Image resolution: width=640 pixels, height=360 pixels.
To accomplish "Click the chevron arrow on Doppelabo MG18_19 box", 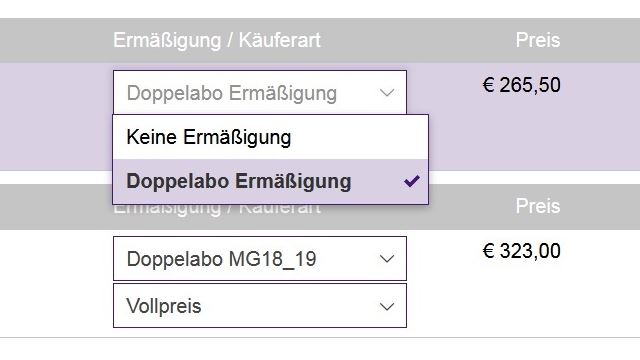I will coord(387,259).
